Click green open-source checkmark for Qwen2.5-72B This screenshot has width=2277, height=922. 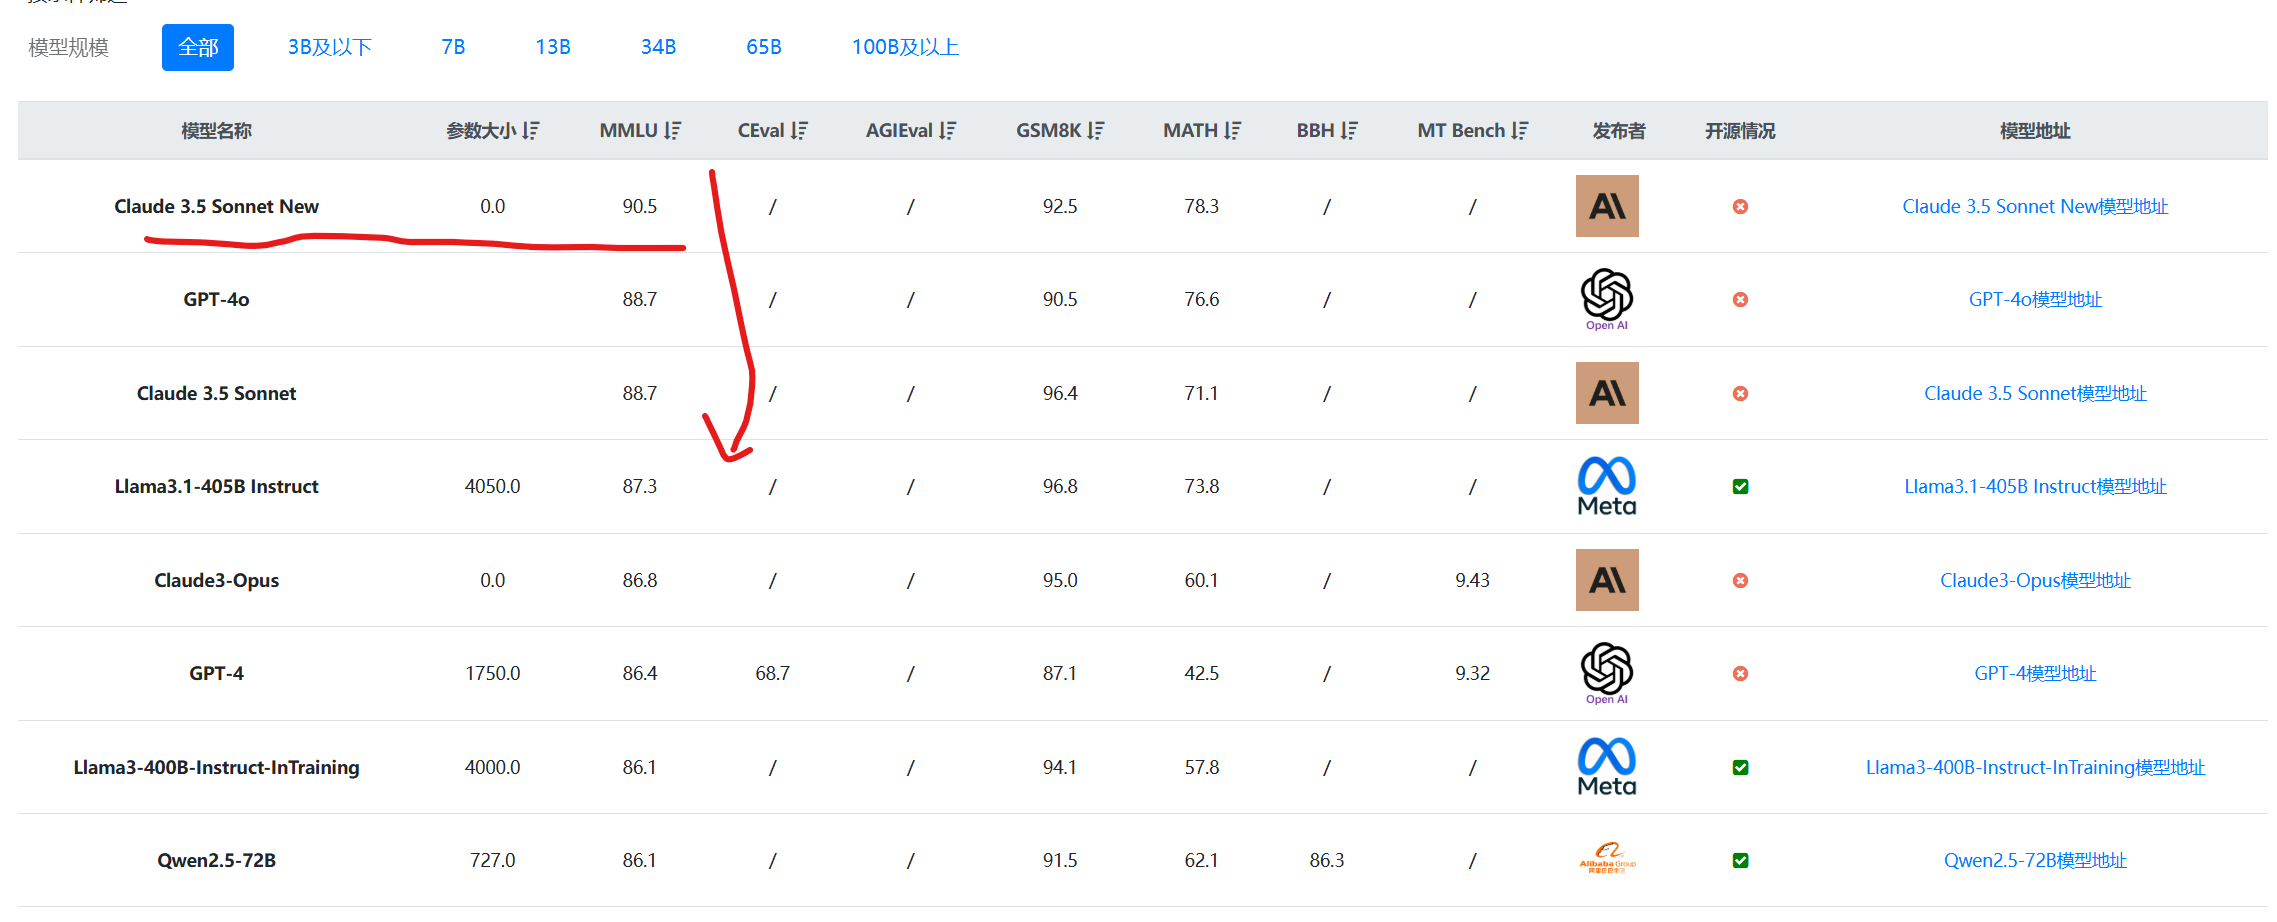coord(1740,861)
